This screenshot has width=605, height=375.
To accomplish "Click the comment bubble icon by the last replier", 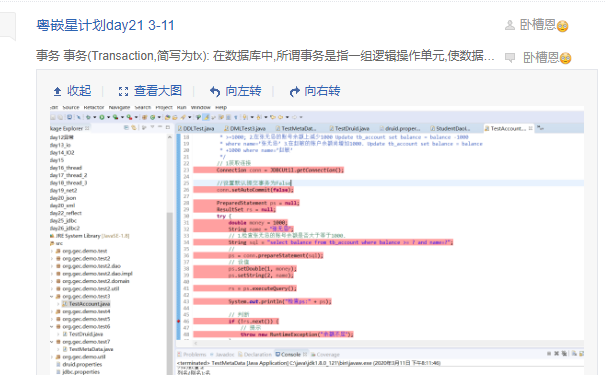I will 510,57.
